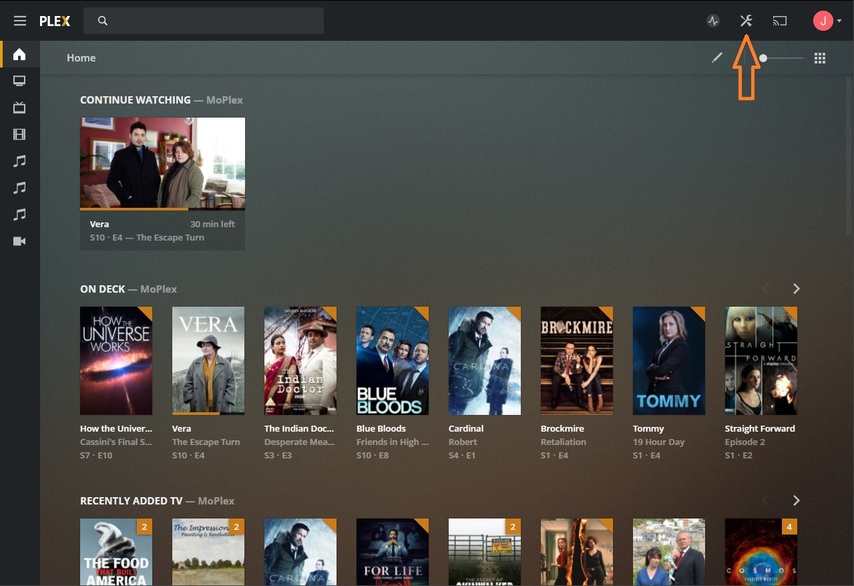Image resolution: width=854 pixels, height=586 pixels.
Task: Click 'Friends in High ...' episode text
Action: click(392, 442)
